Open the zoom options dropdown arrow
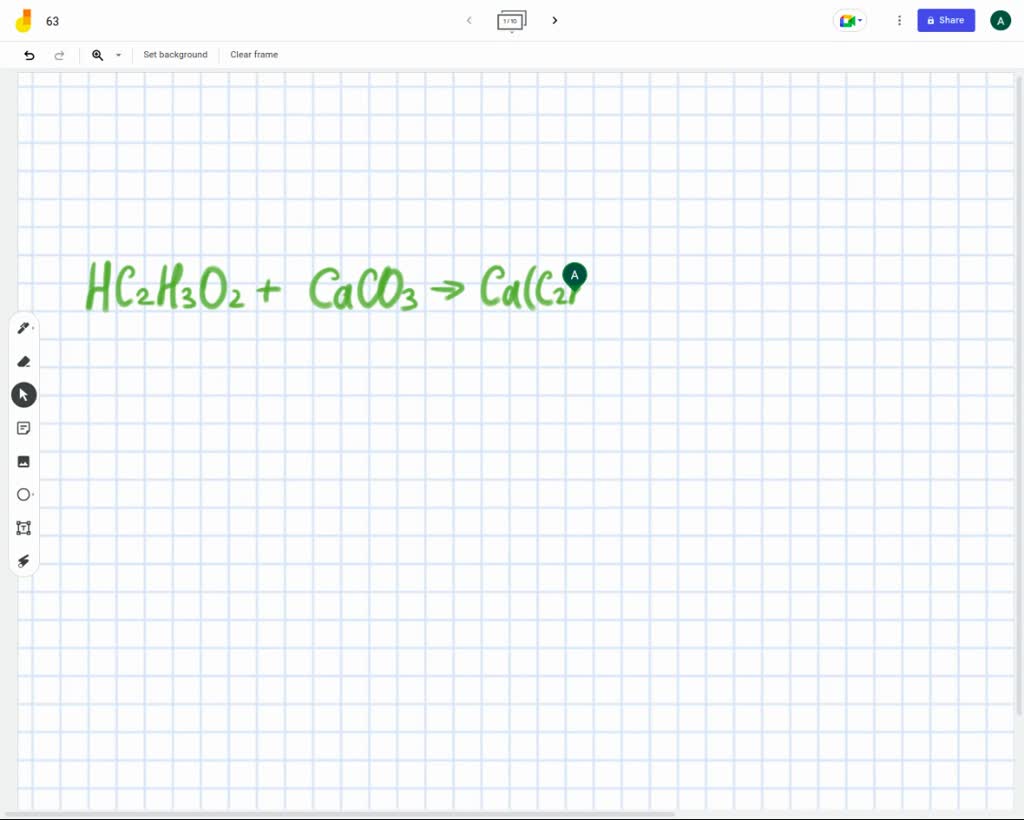 tap(118, 55)
